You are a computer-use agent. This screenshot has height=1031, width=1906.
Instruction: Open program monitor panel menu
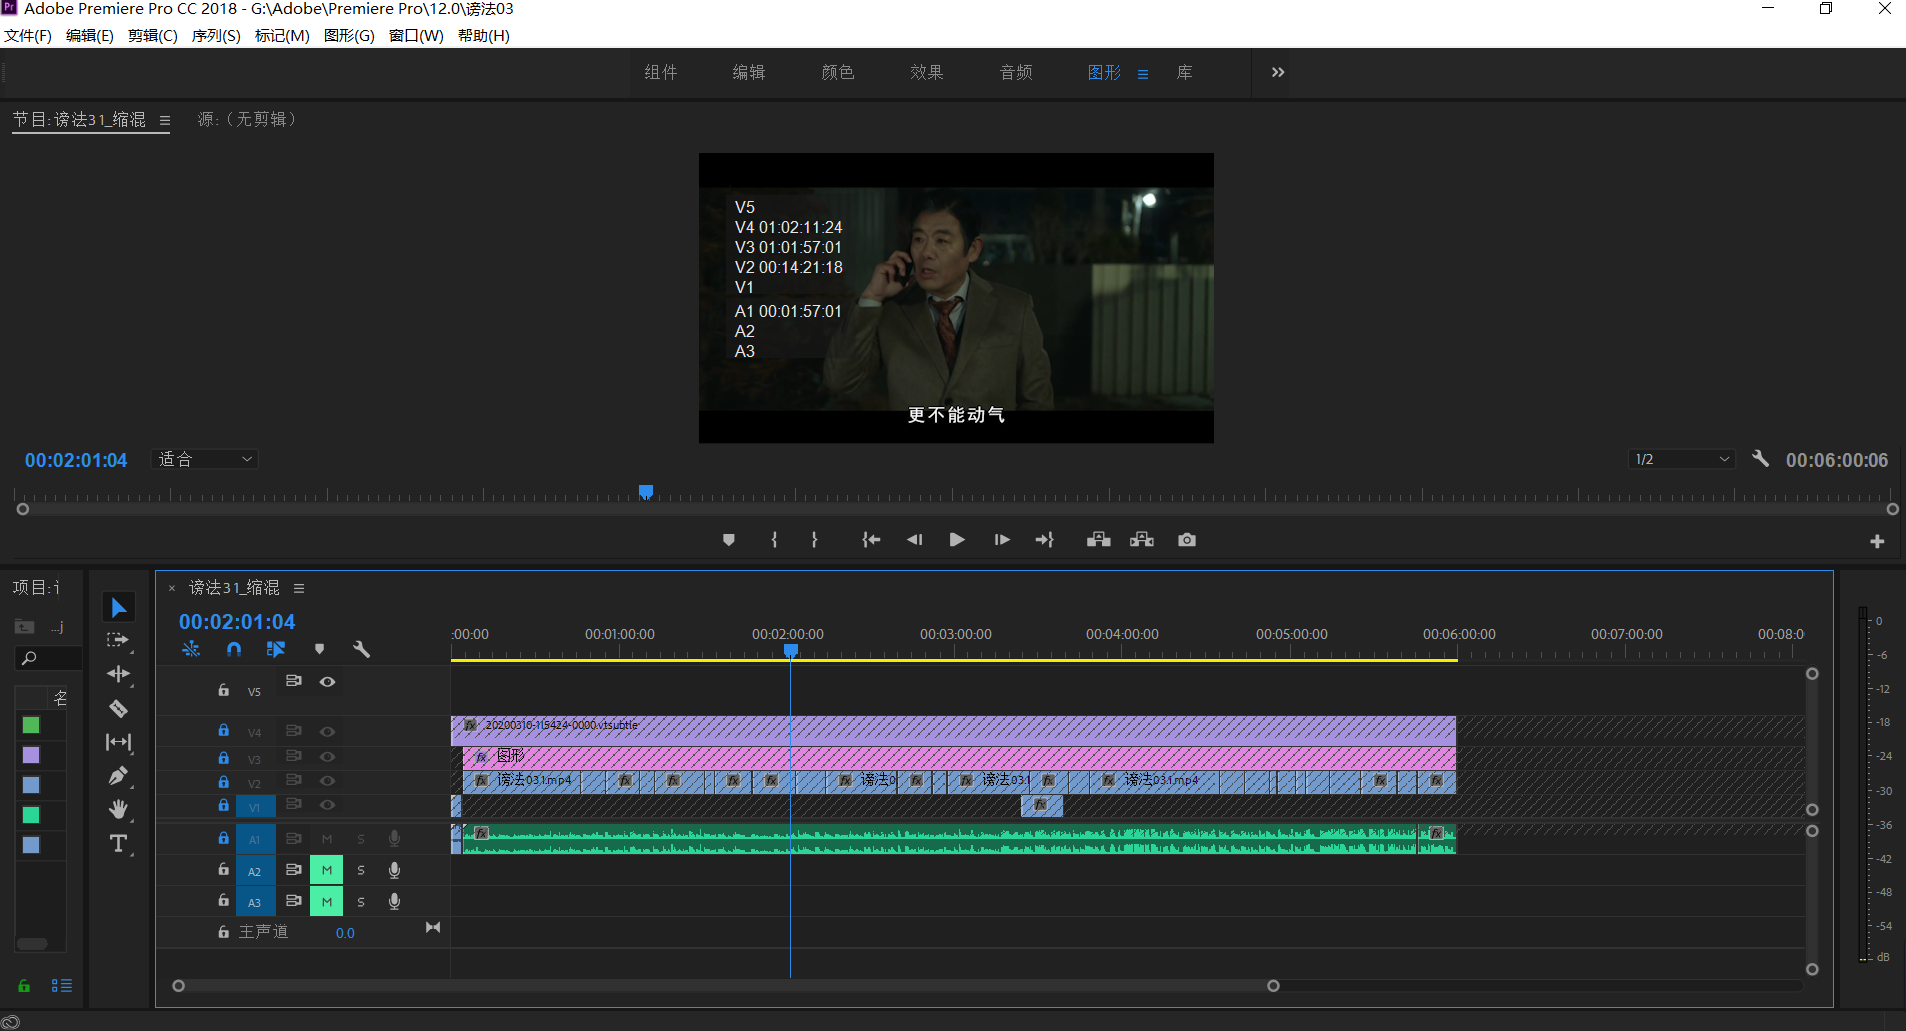[165, 121]
